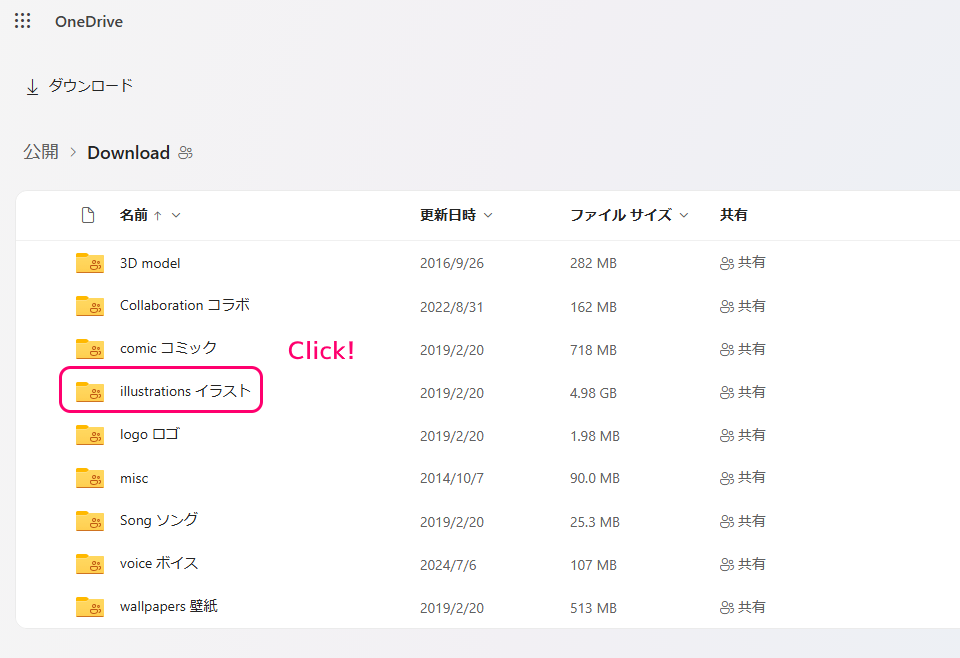Click the misc folder icon
960x658 pixels.
click(x=90, y=478)
